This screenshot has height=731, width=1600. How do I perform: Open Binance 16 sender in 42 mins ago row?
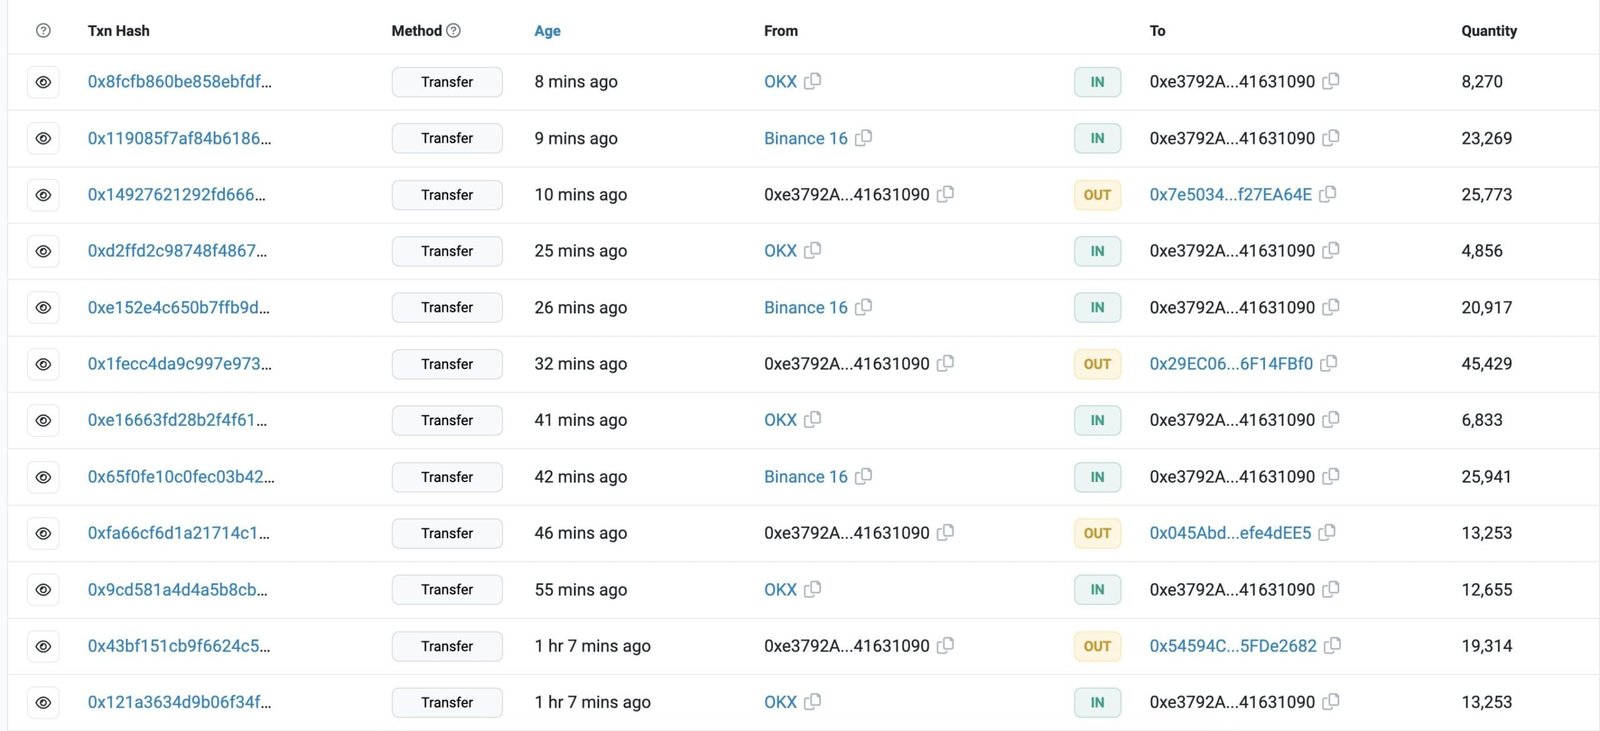coord(805,477)
